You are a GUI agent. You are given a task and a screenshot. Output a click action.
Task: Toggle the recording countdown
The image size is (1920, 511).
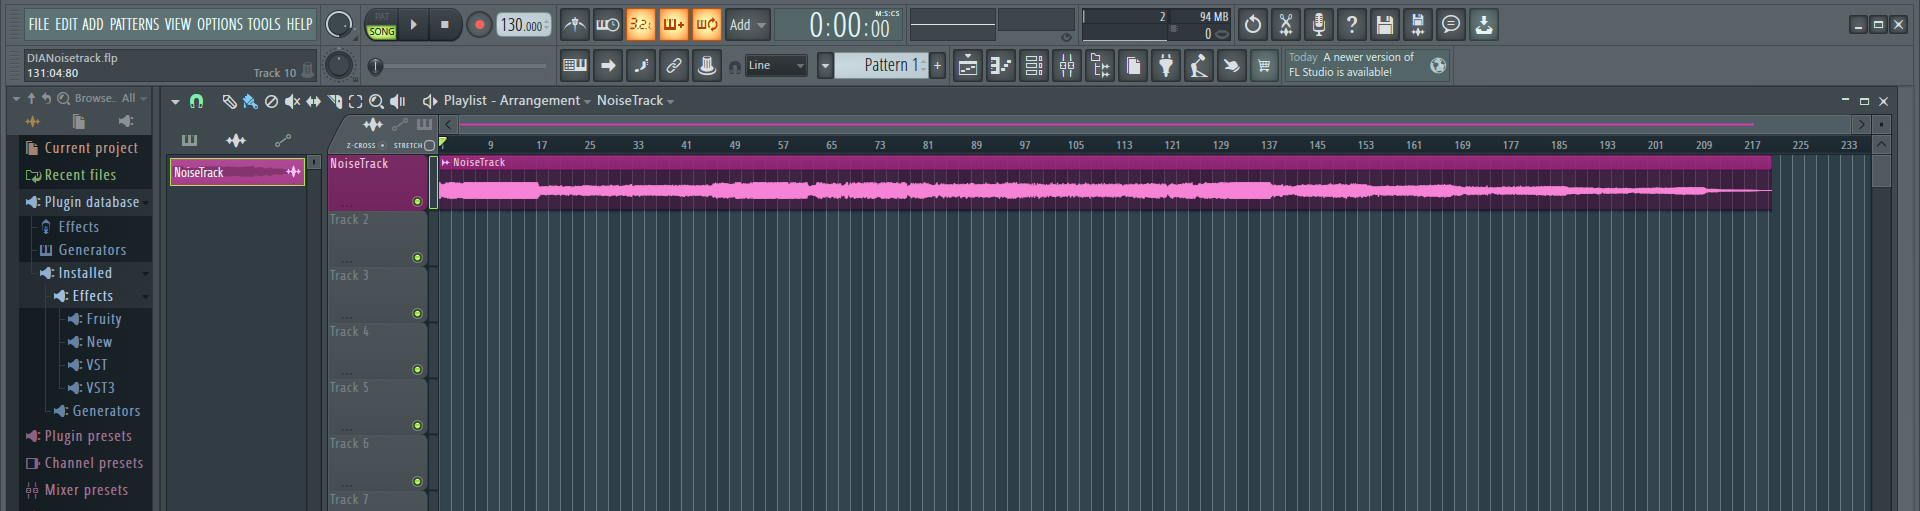(640, 24)
